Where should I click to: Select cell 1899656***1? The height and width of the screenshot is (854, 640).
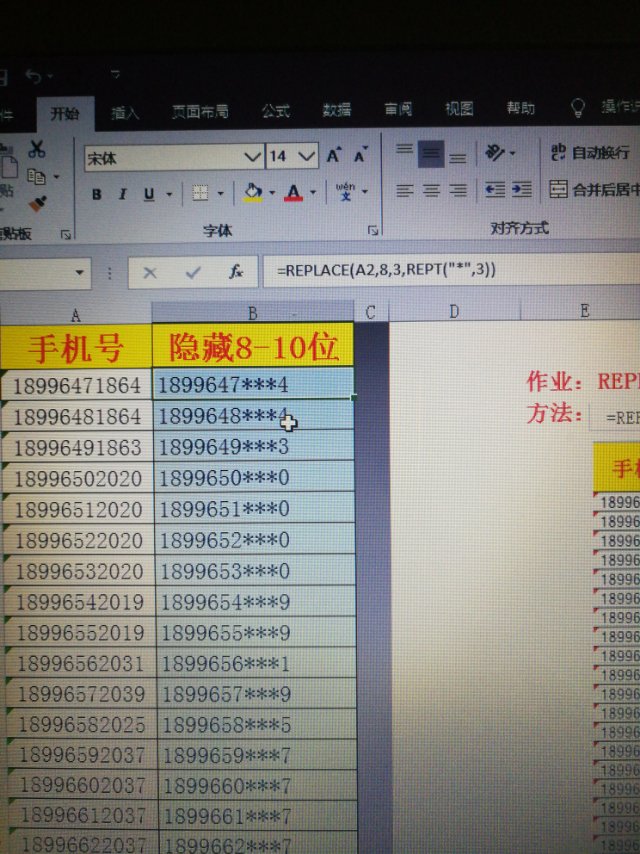(256, 663)
